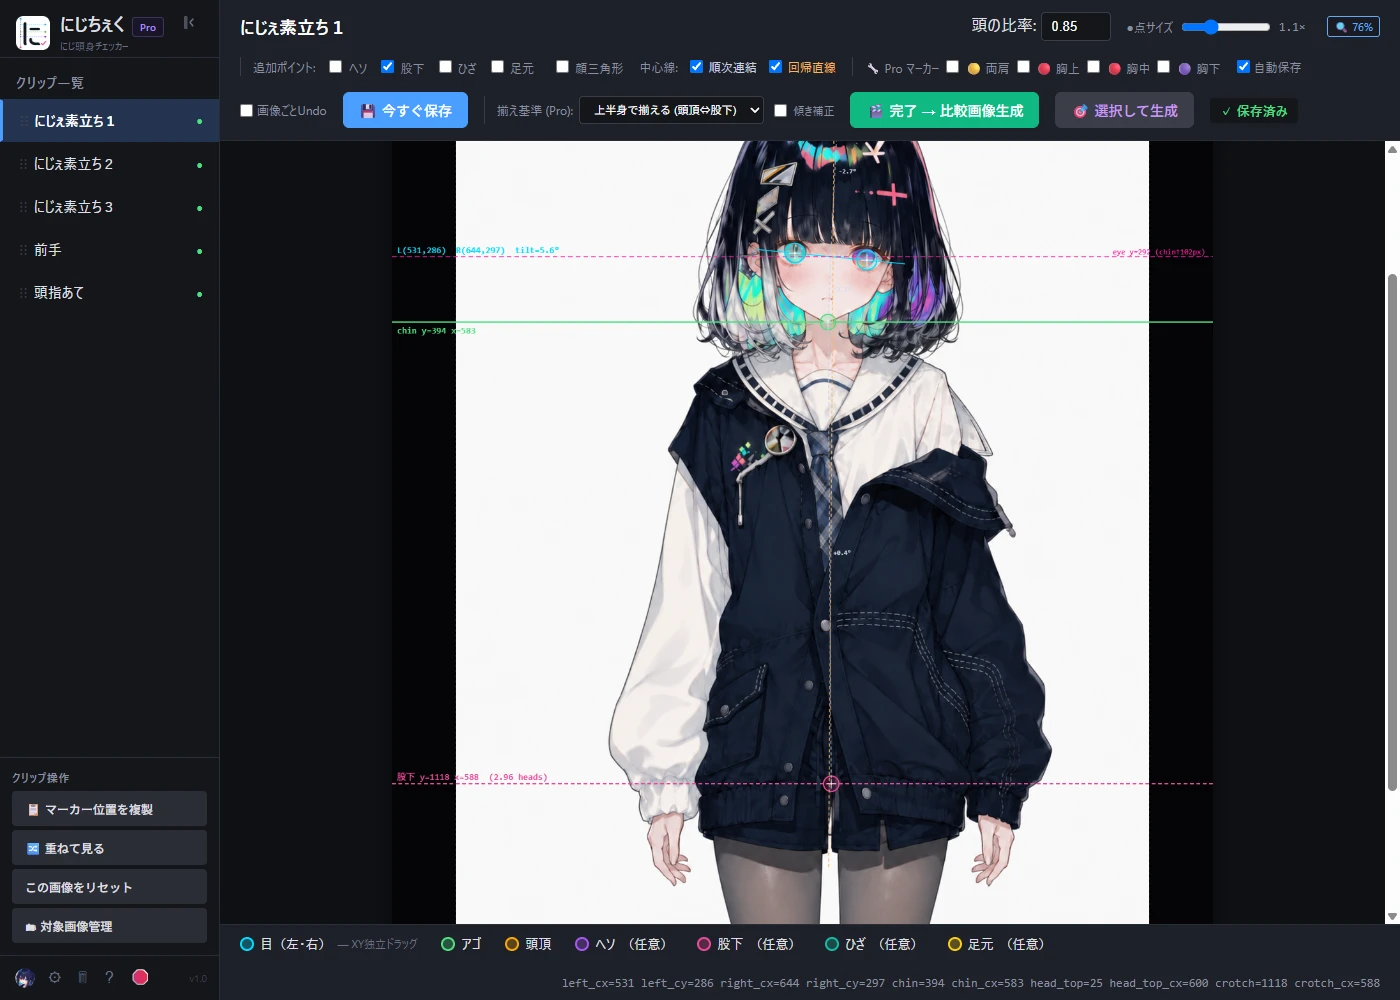Image resolution: width=1400 pixels, height=1000 pixels.
Task: Toggle the 顔三角形 checkbox
Action: (x=563, y=67)
